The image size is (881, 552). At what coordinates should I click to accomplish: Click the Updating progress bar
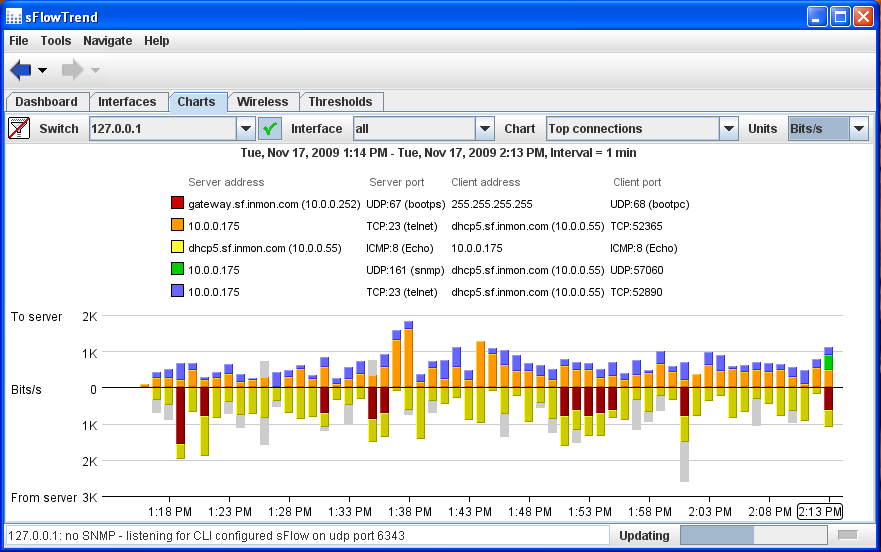coord(753,535)
